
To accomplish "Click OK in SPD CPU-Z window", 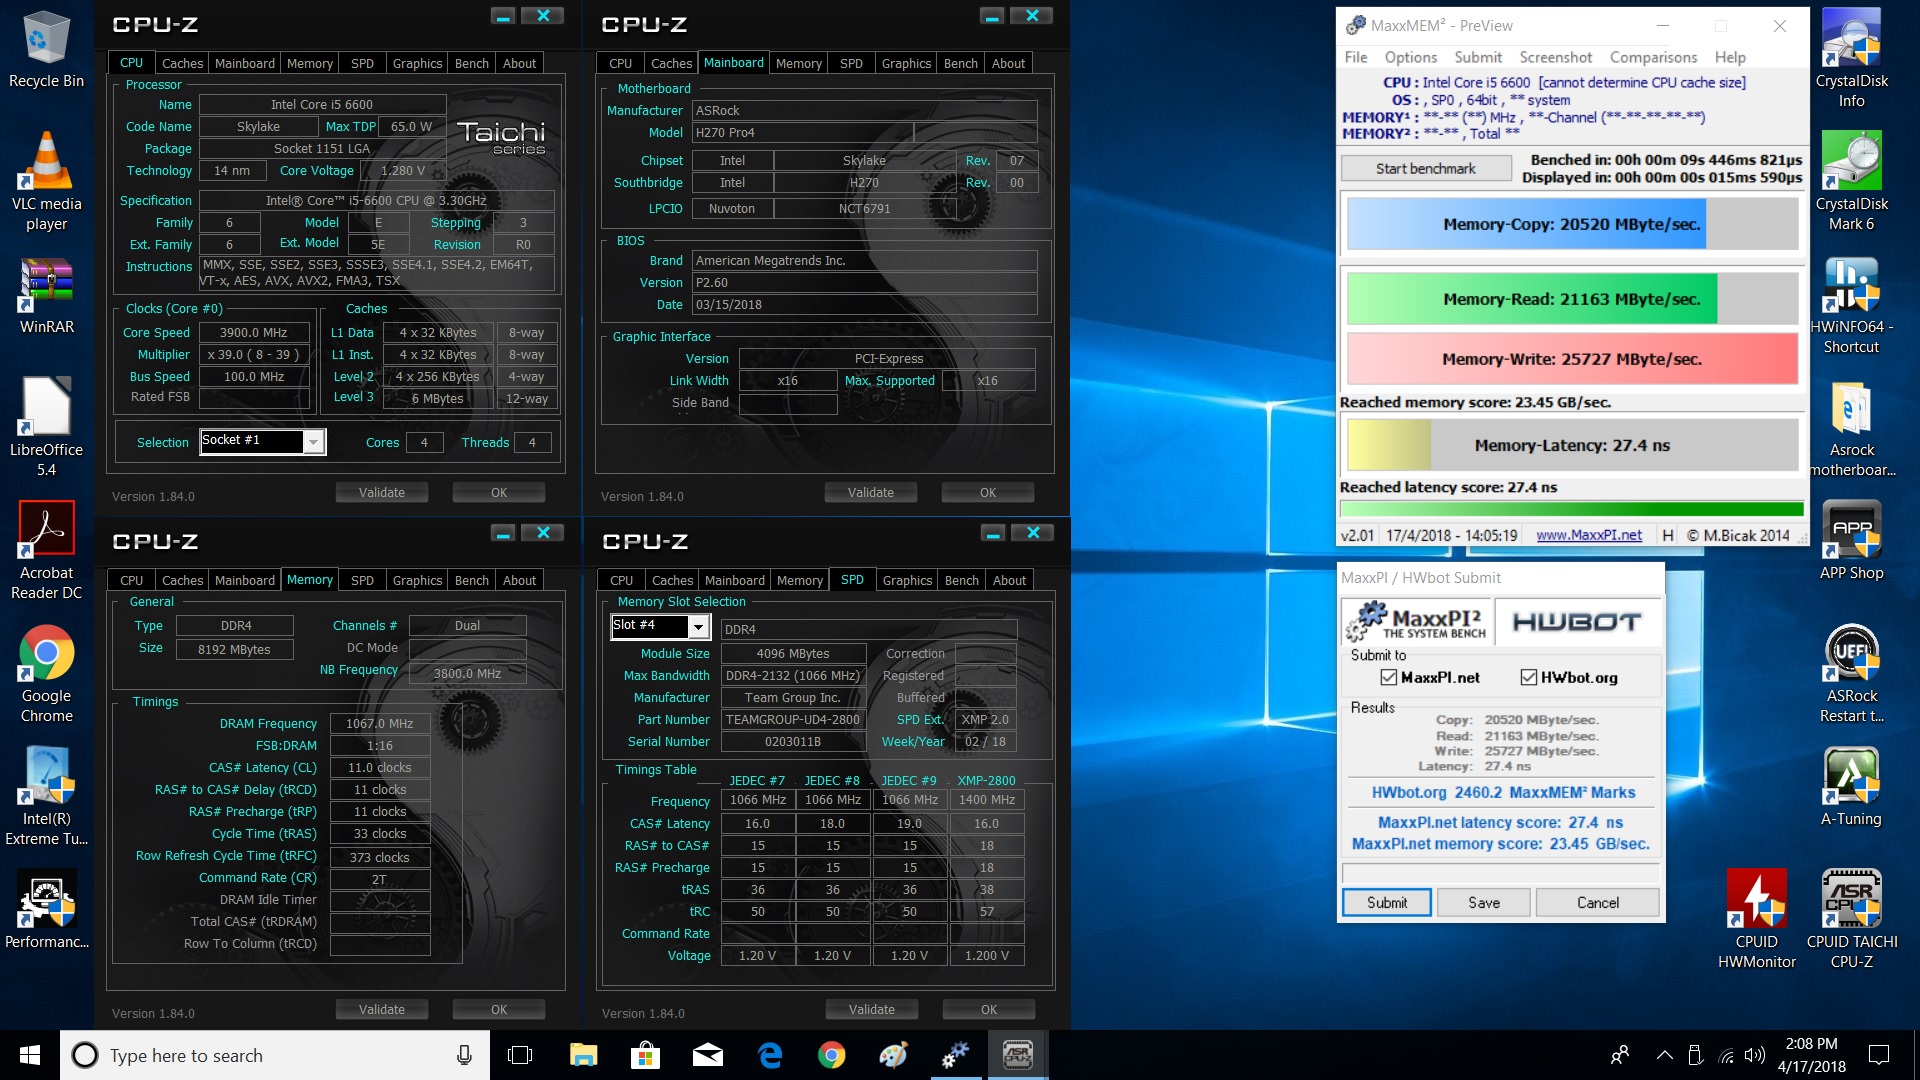I will 988,1009.
